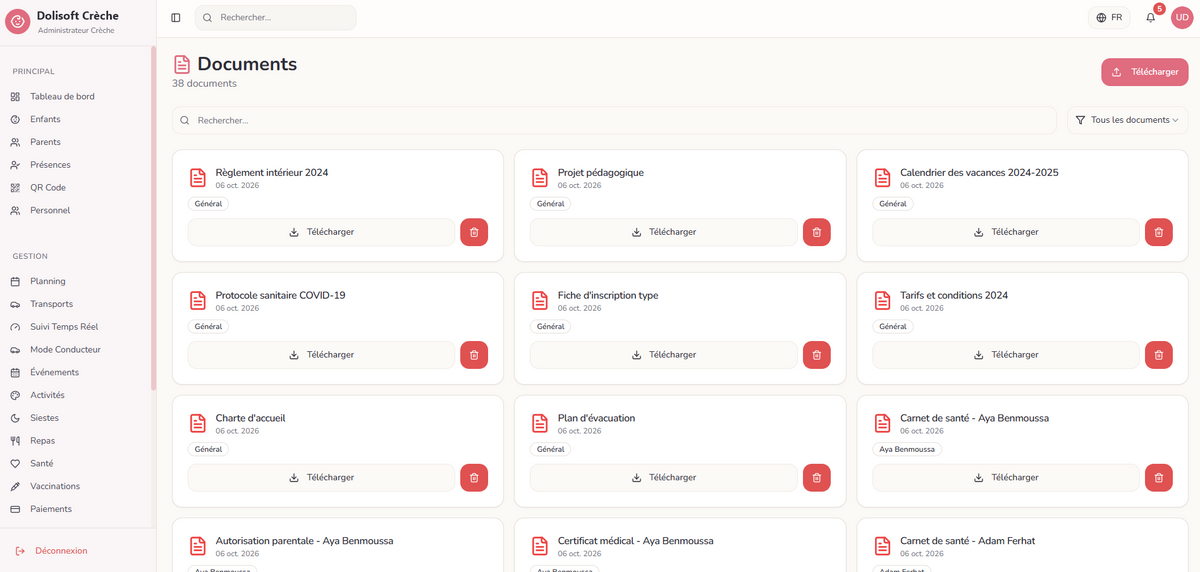
Task: Click the sidebar scrollbar
Action: click(x=153, y=218)
